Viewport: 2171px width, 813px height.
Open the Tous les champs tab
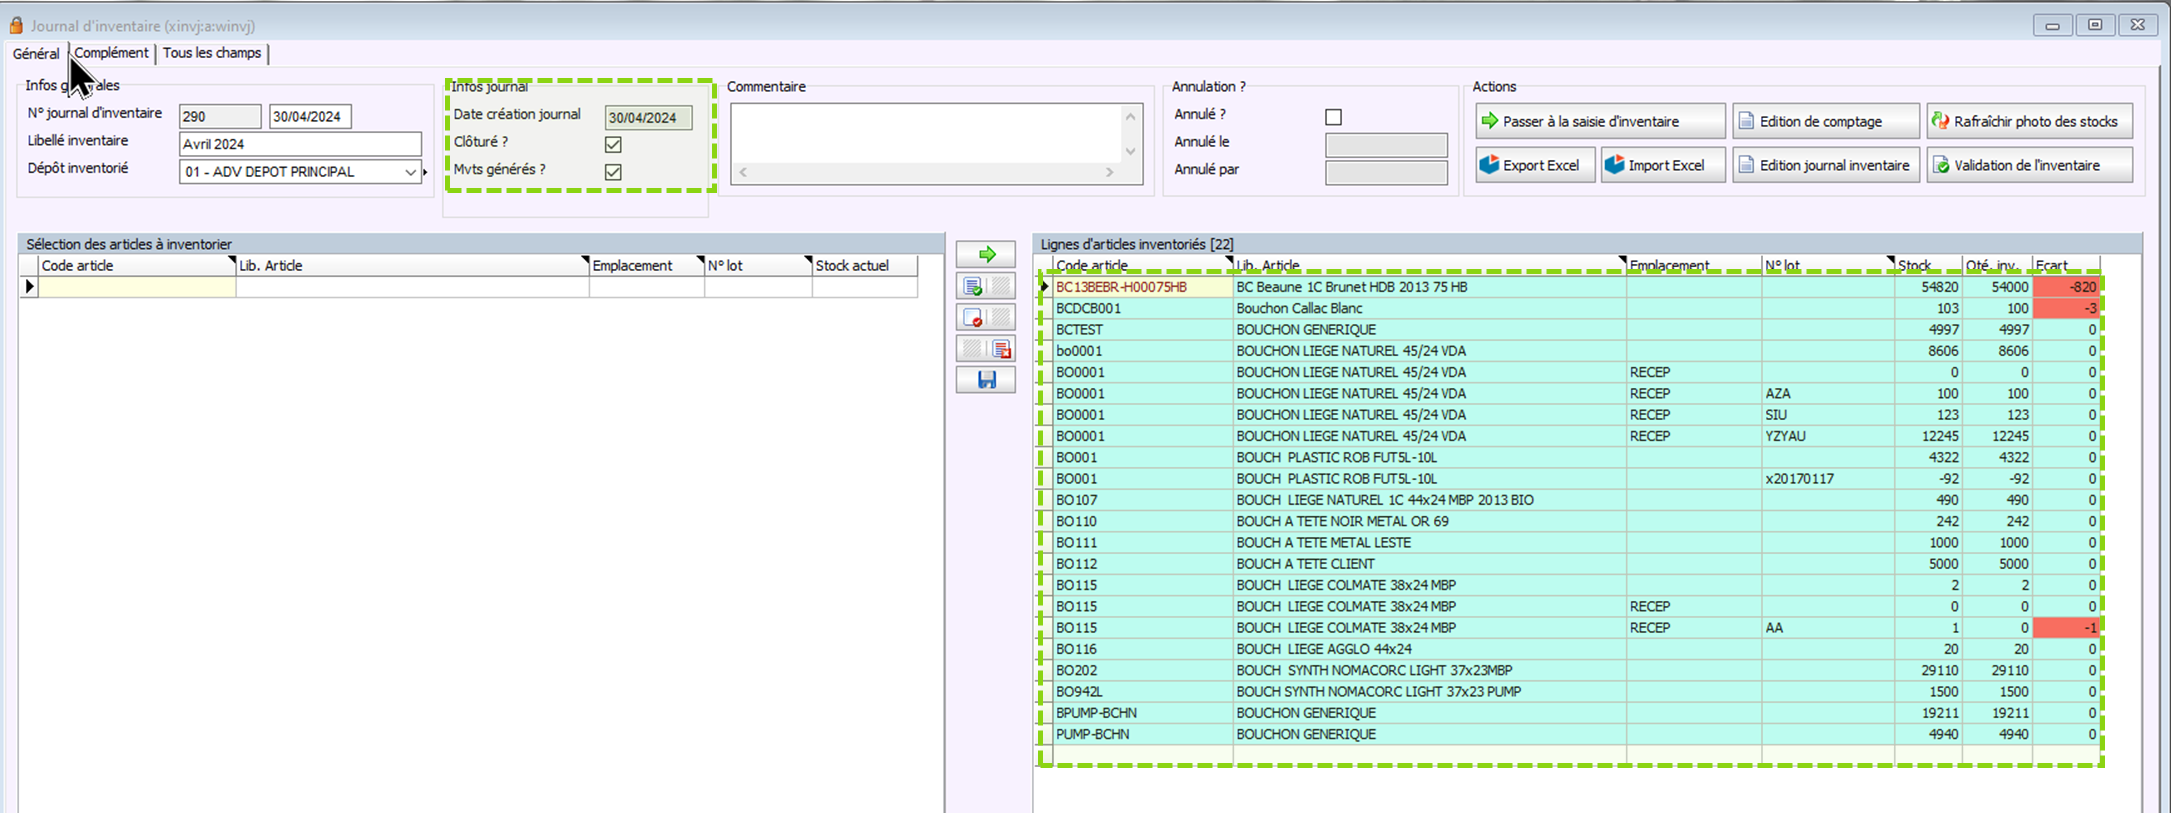[212, 53]
